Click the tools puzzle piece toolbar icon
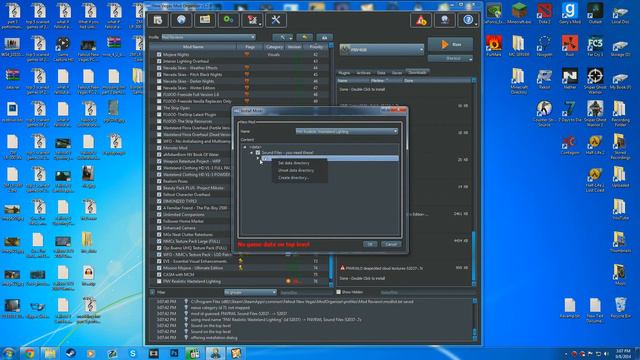The height and width of the screenshot is (360, 640). [252, 20]
